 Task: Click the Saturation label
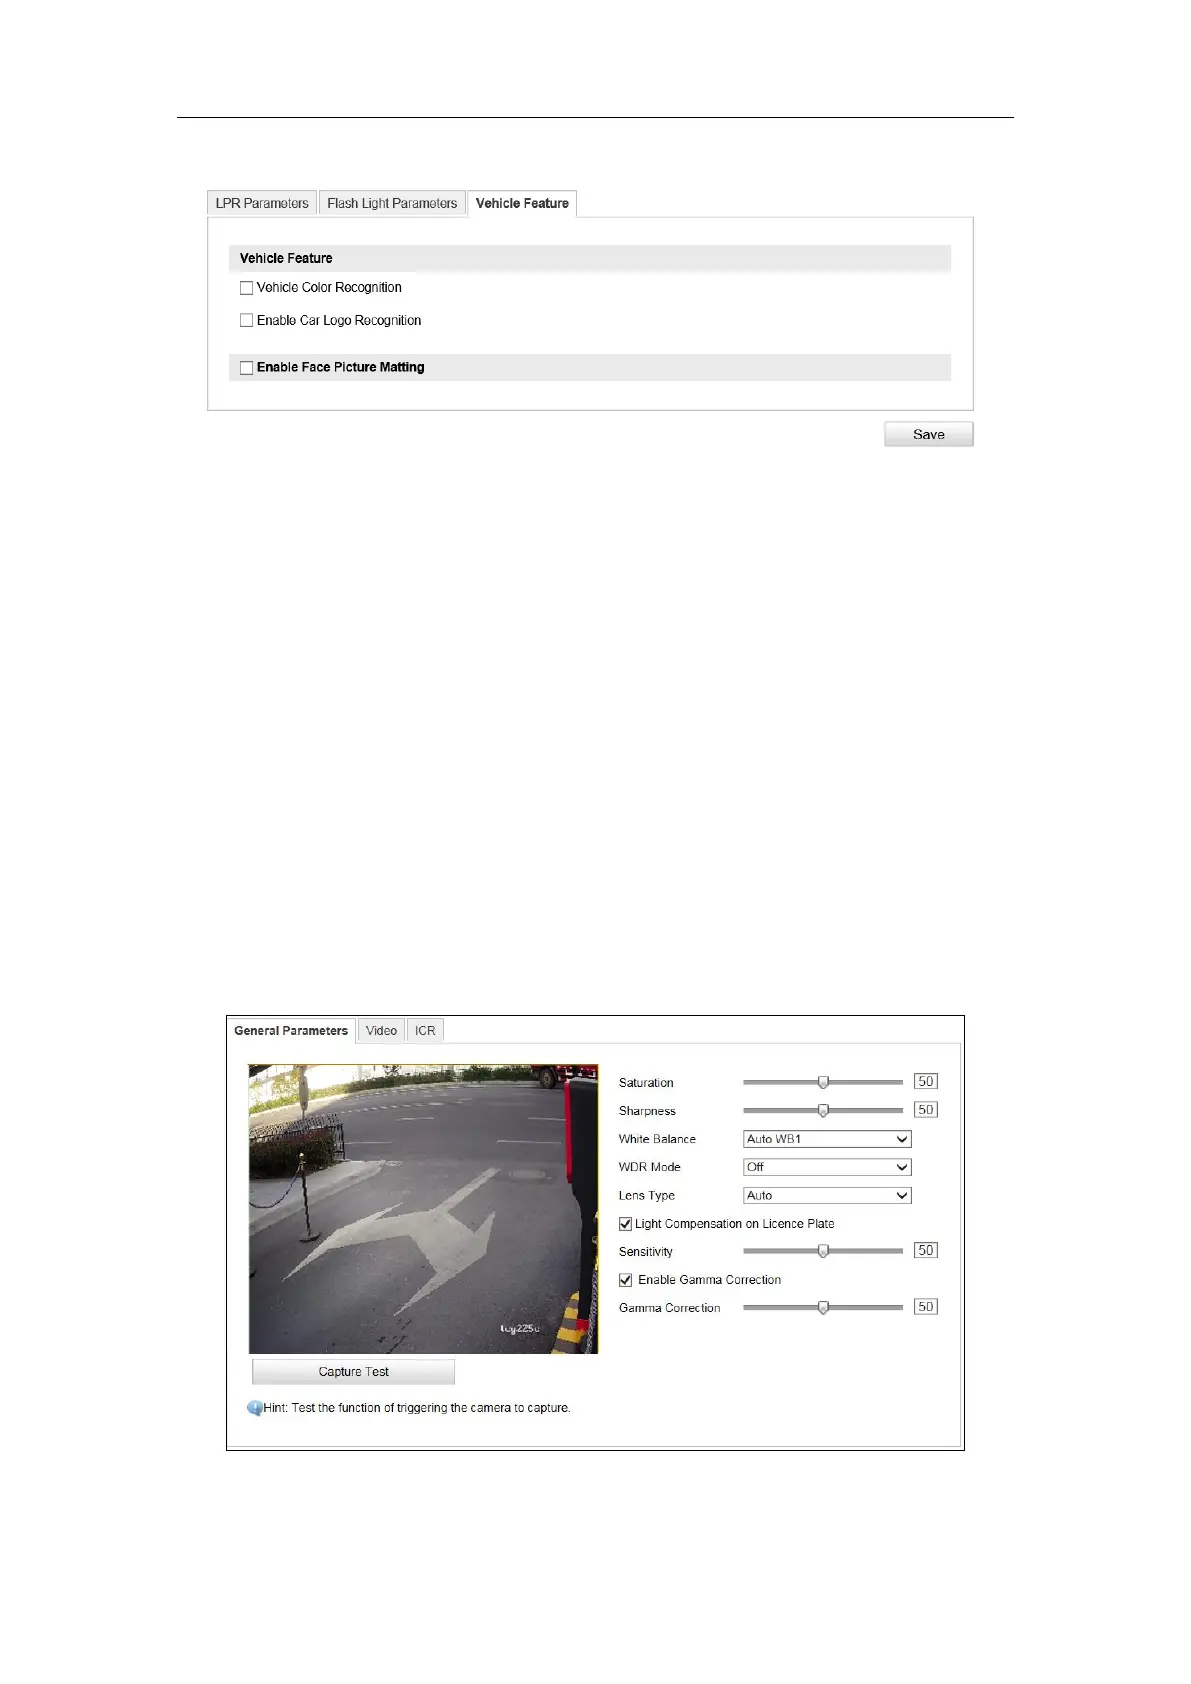[646, 1083]
